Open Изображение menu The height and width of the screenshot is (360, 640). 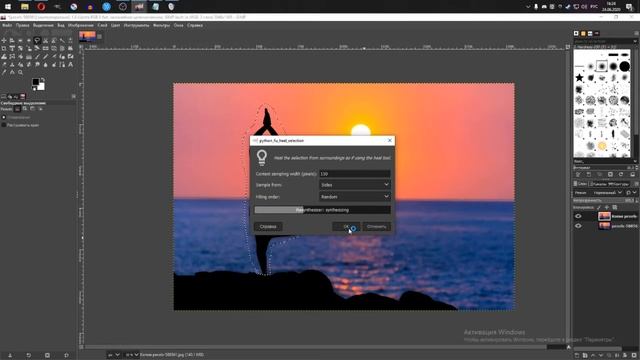[x=81, y=25]
